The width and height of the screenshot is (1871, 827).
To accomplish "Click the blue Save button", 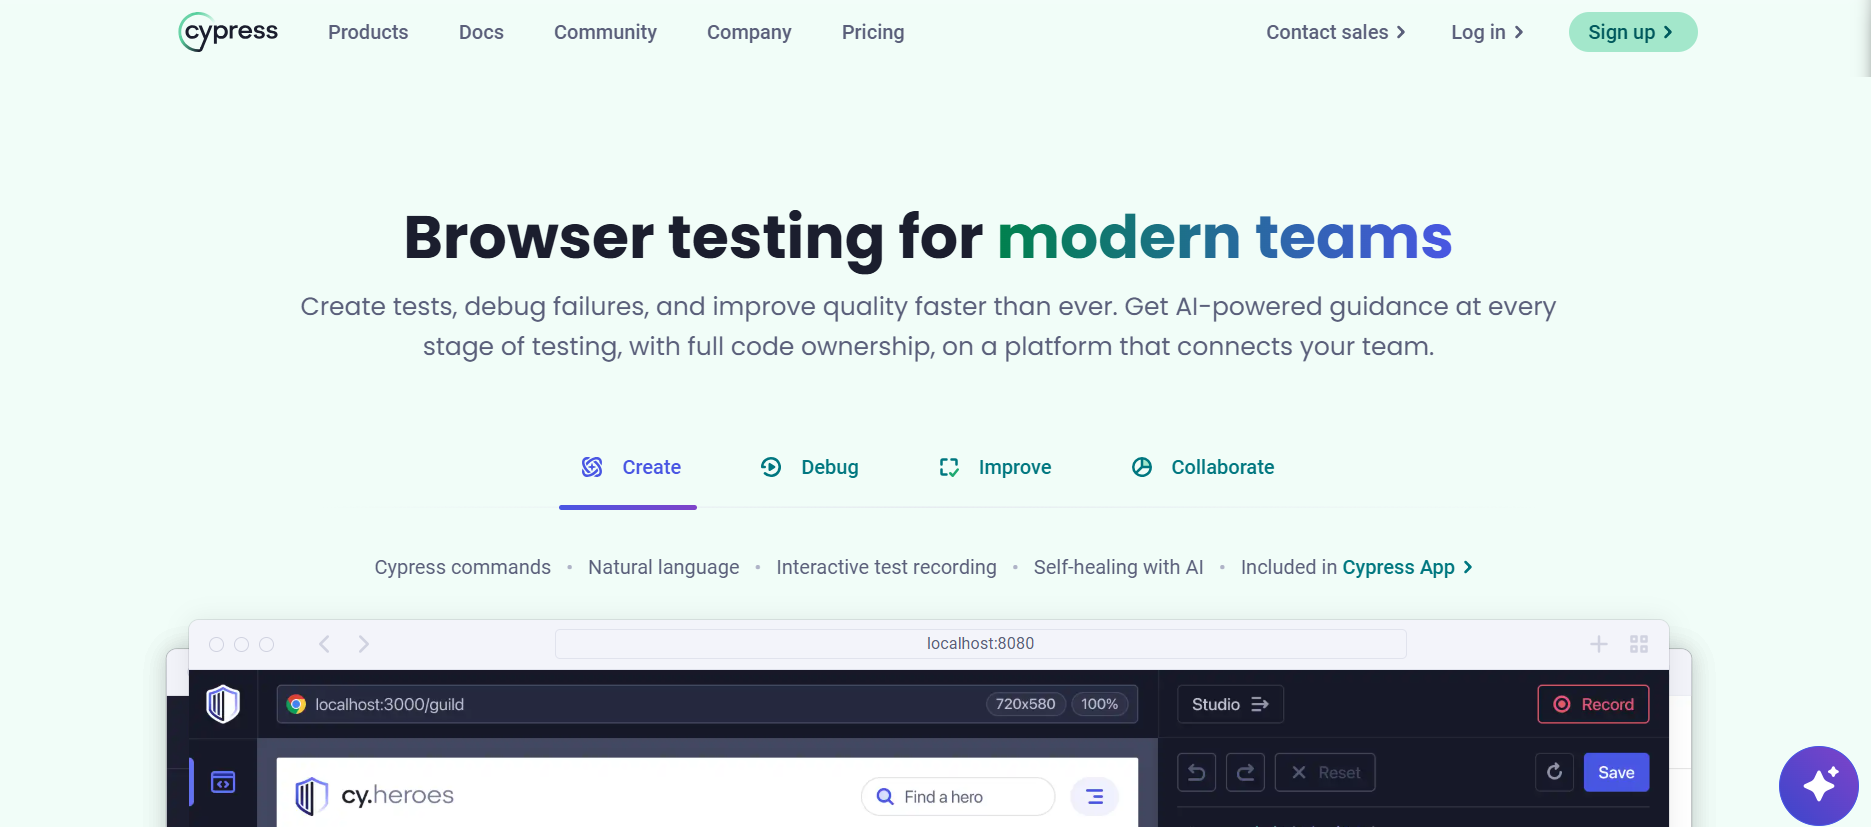I will pos(1615,772).
